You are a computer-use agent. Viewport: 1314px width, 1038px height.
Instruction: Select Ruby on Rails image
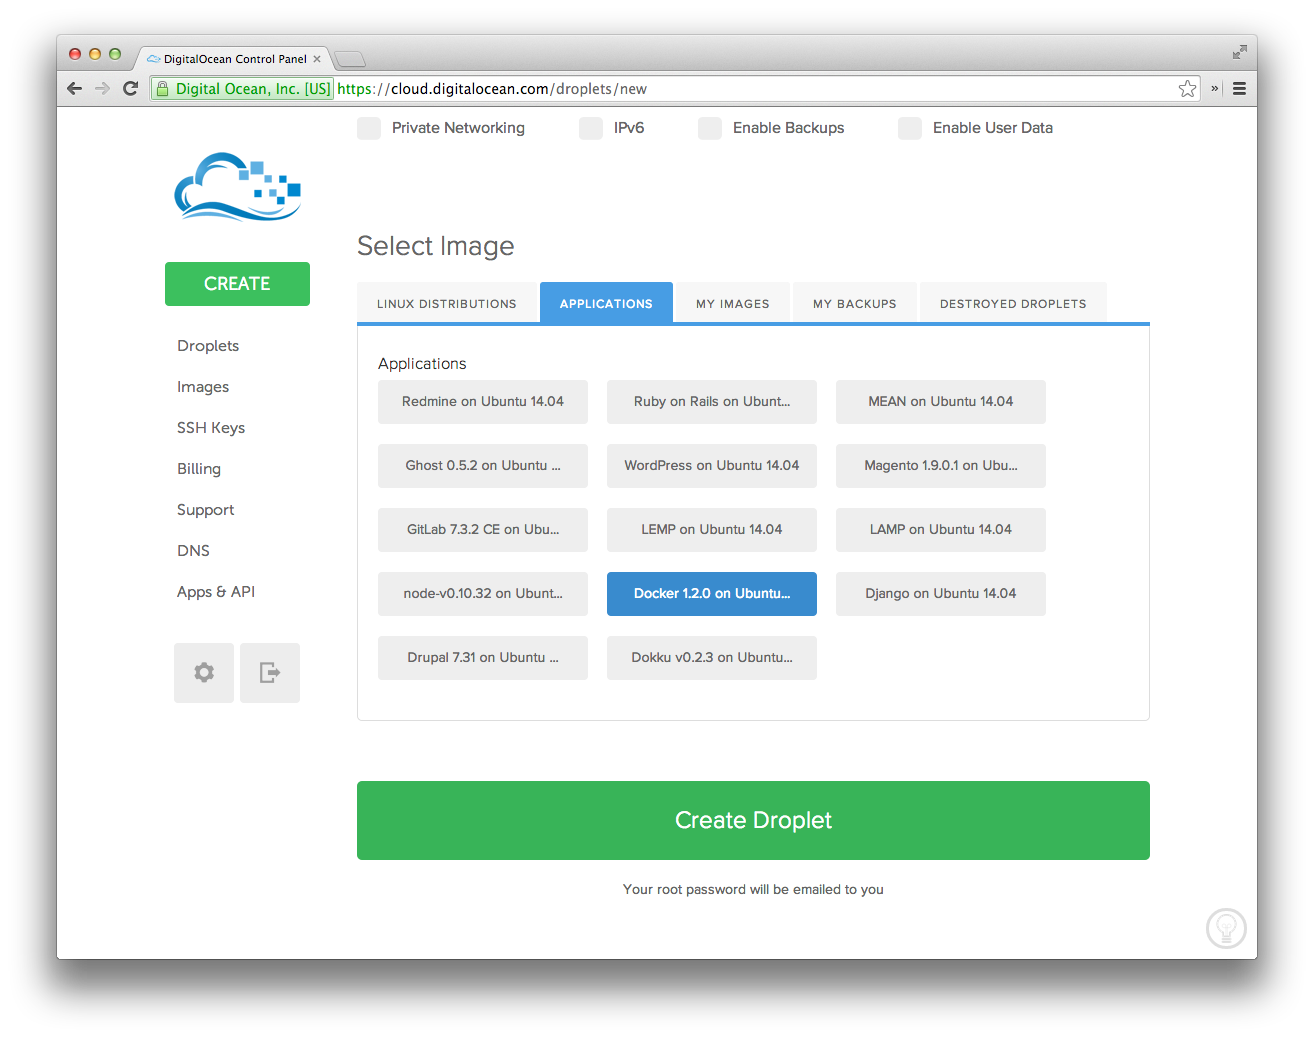click(x=712, y=402)
